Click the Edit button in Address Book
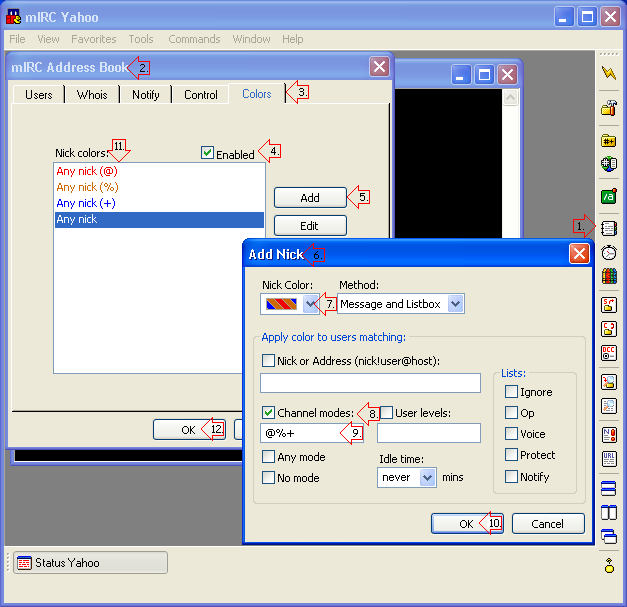The height and width of the screenshot is (607, 627). point(310,226)
